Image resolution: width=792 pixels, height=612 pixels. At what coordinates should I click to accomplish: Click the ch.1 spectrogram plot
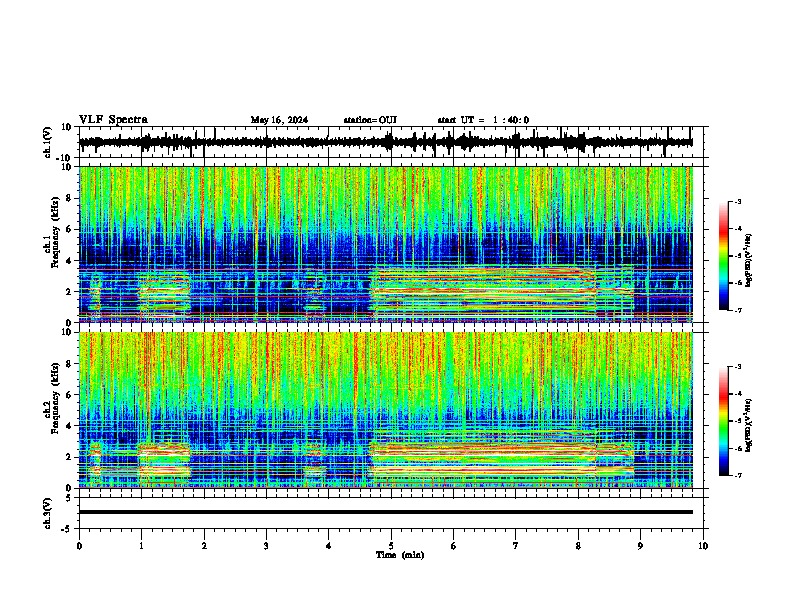tap(386, 244)
